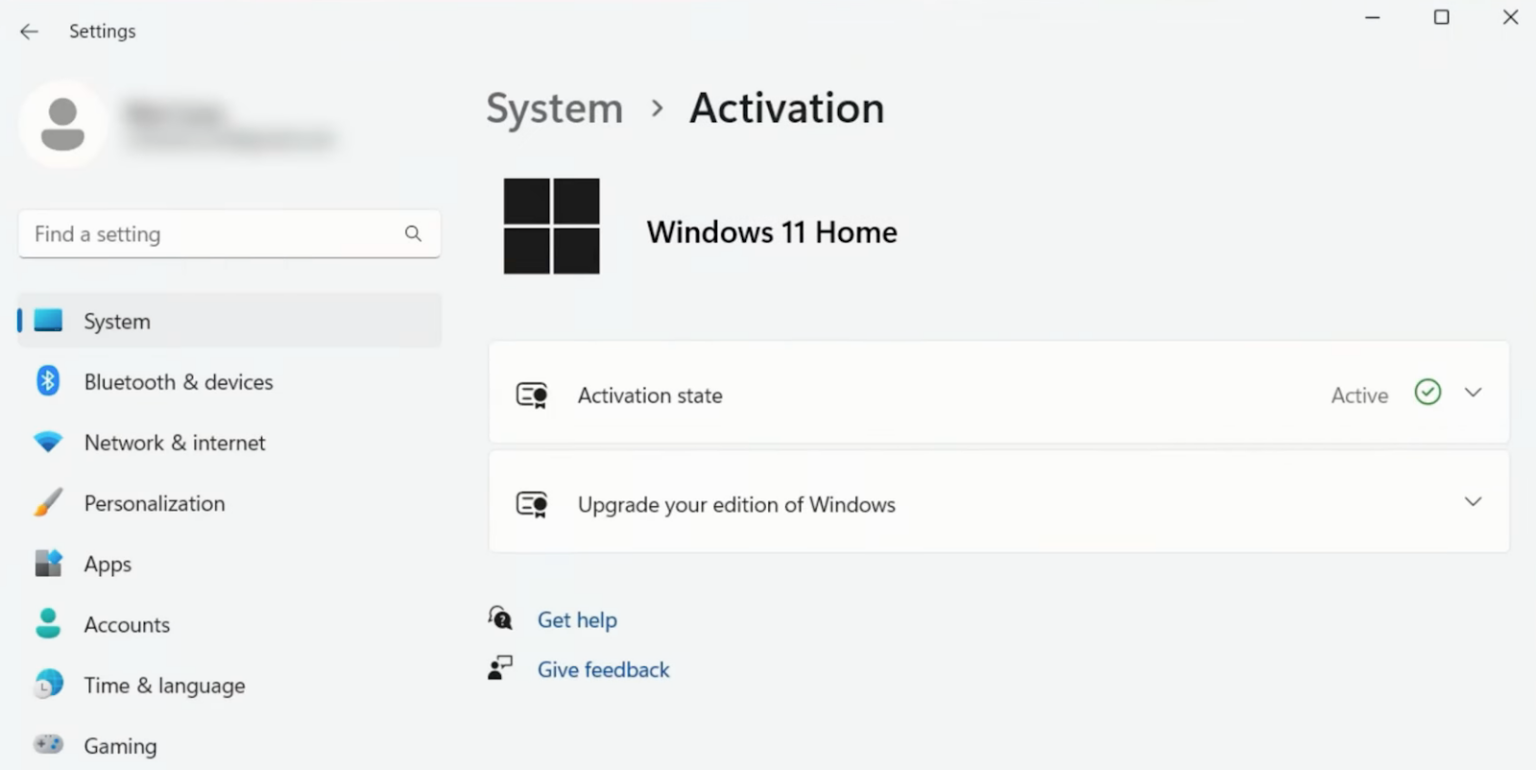
Task: Select the Bluetooth & devices sidebar icon
Action: point(47,382)
